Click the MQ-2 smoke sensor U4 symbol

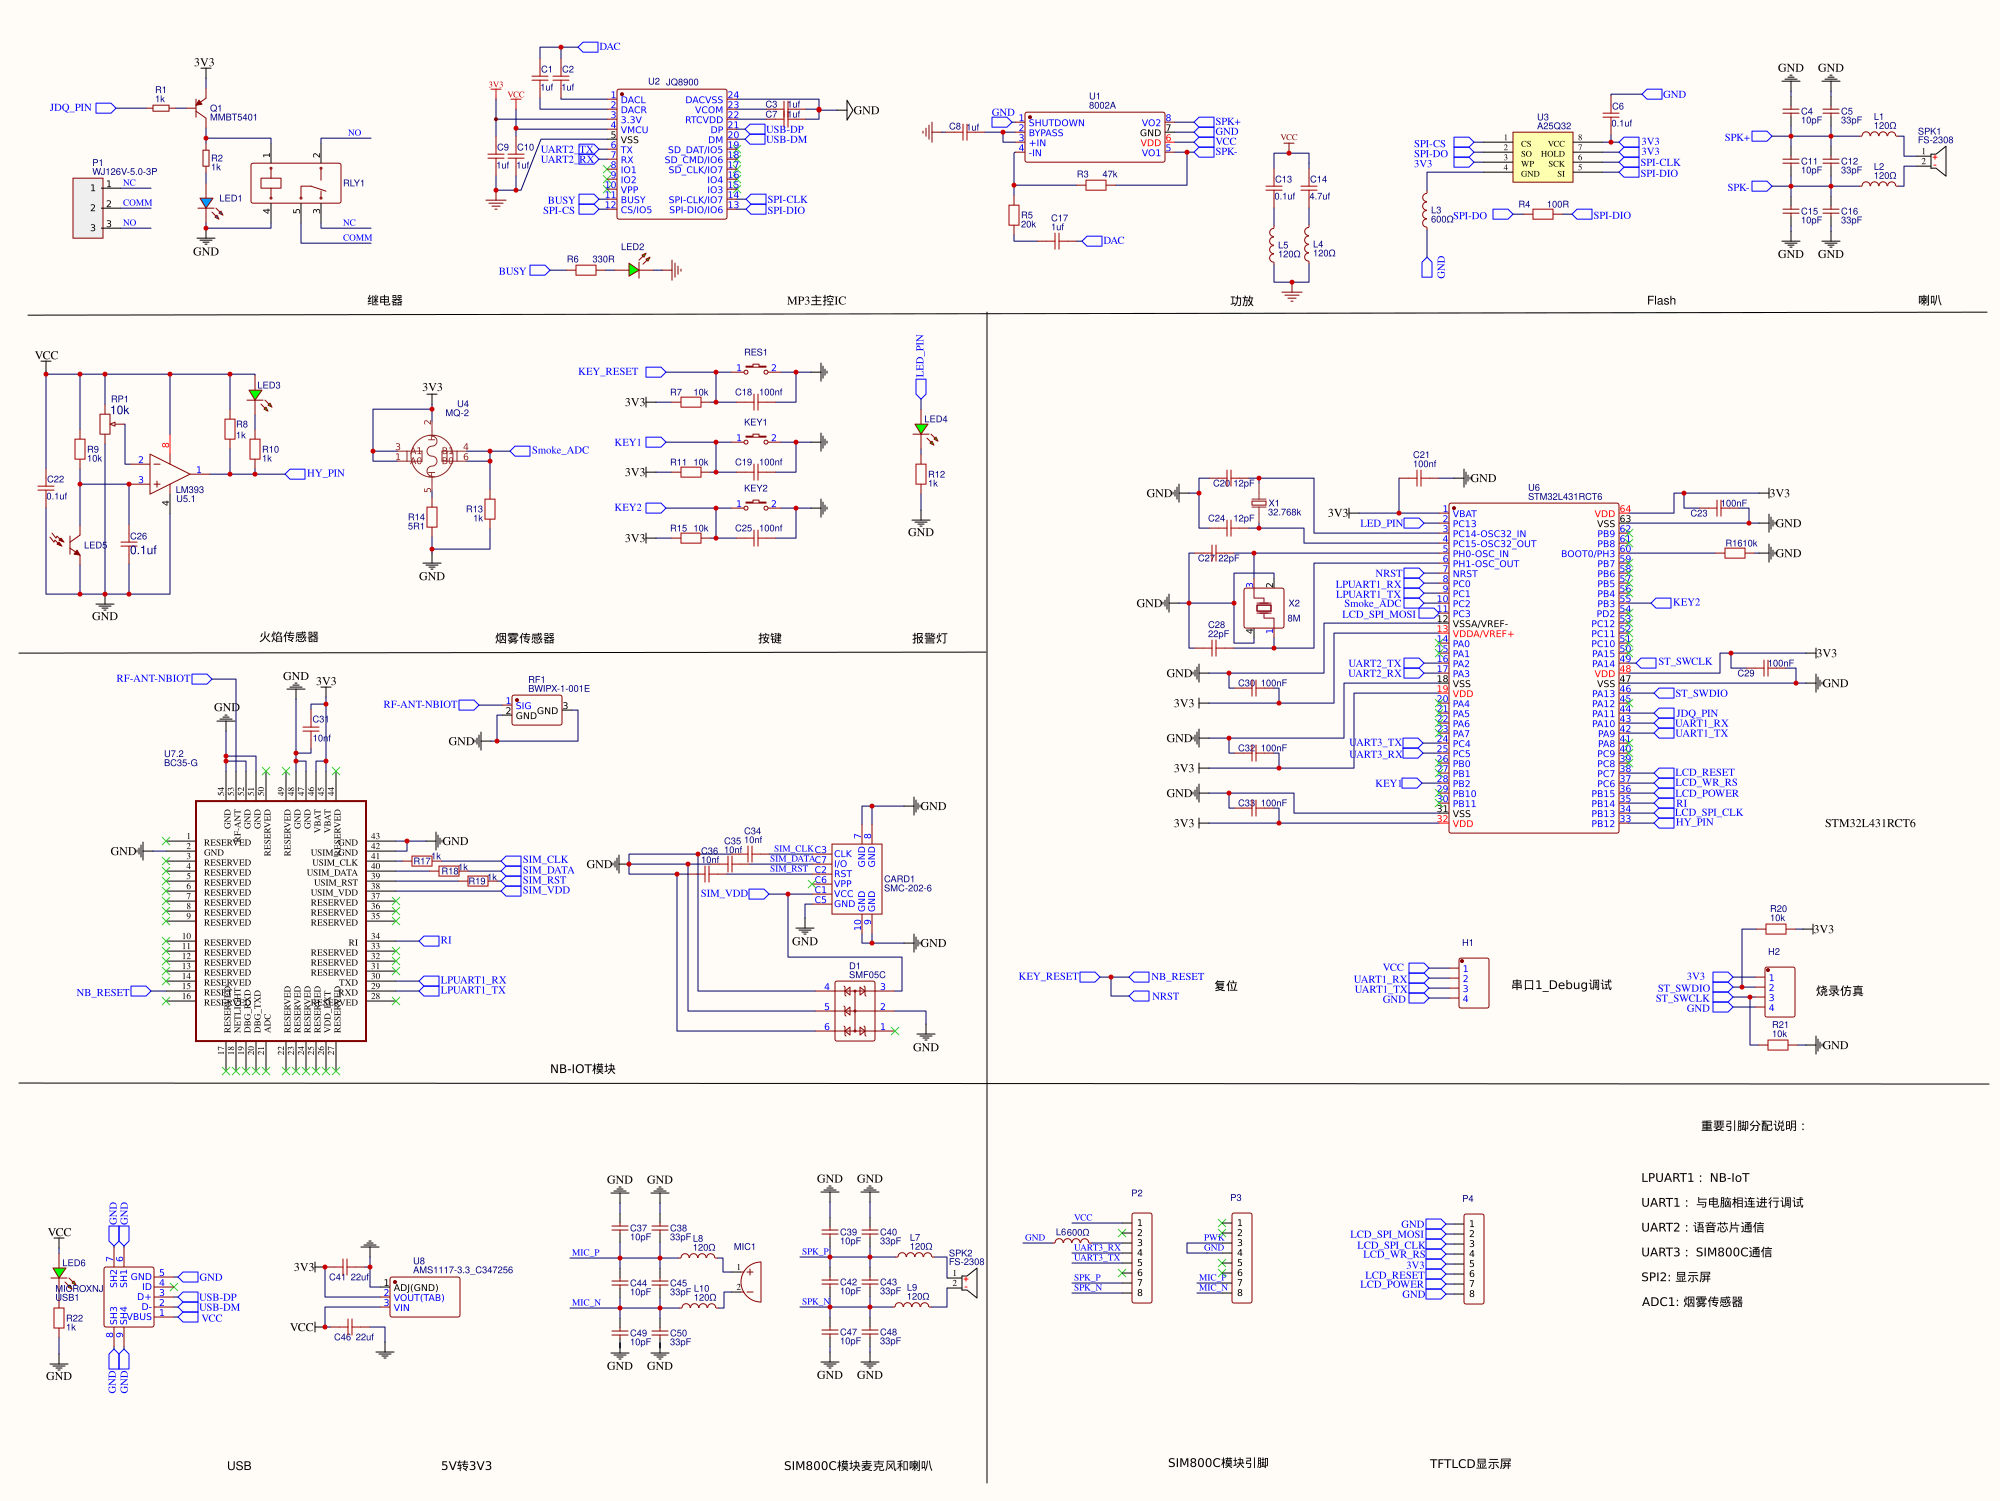pos(432,457)
